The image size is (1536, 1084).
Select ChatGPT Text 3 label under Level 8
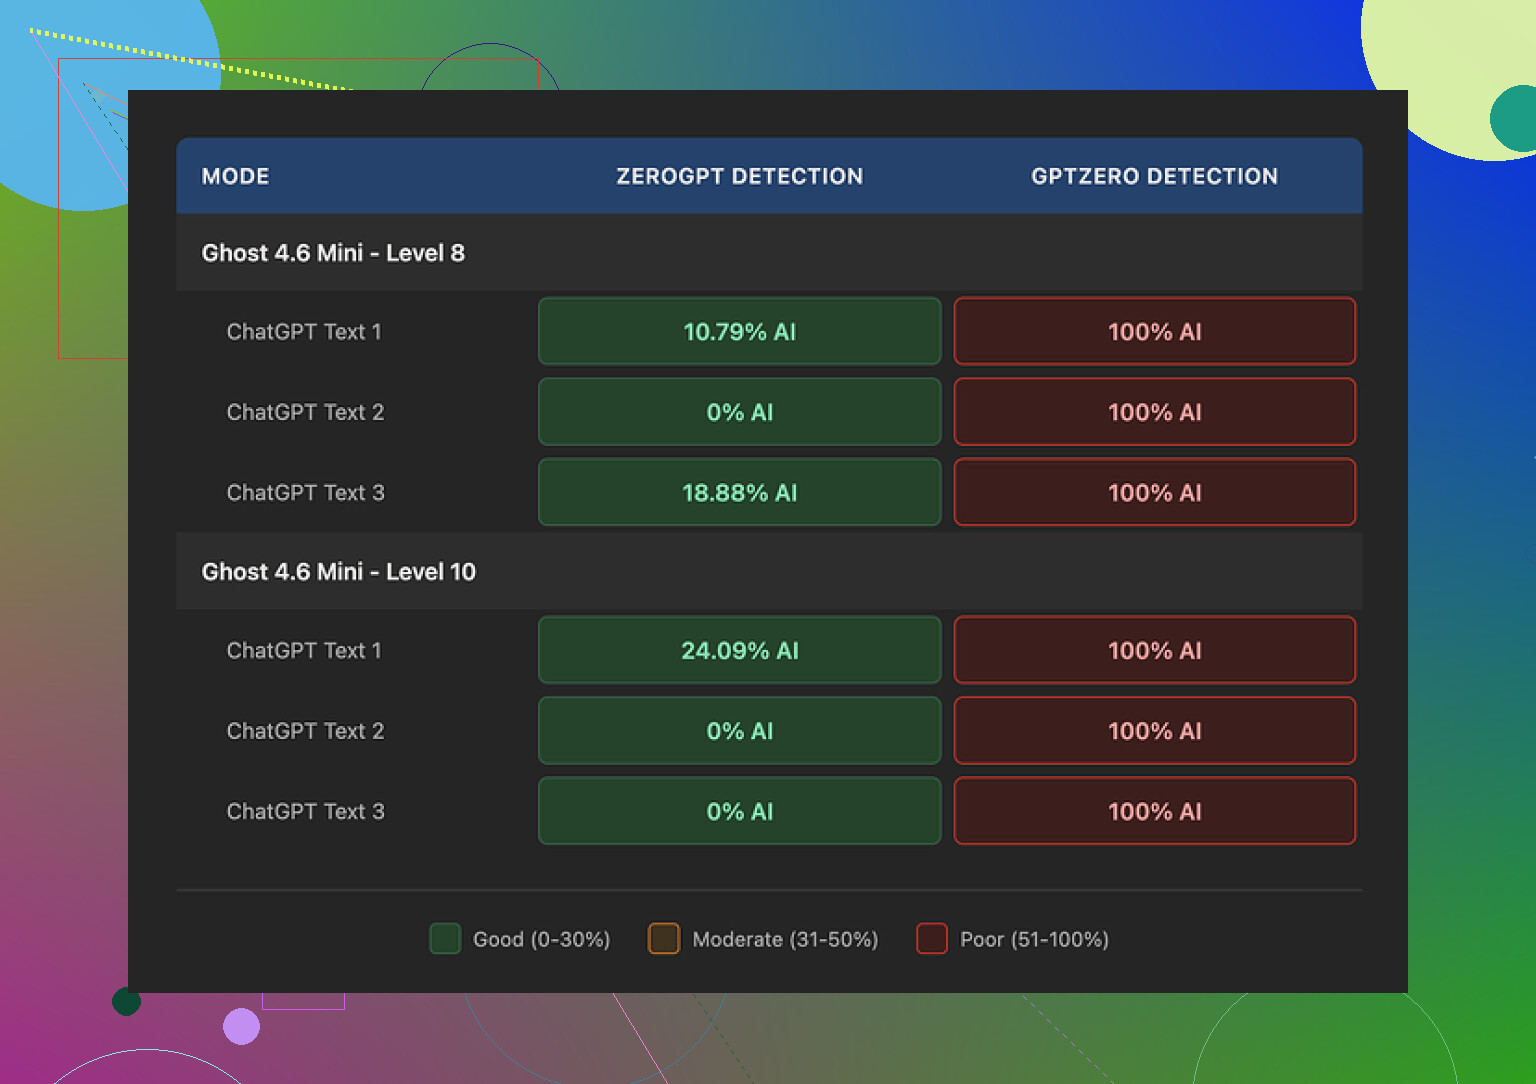[x=305, y=493]
